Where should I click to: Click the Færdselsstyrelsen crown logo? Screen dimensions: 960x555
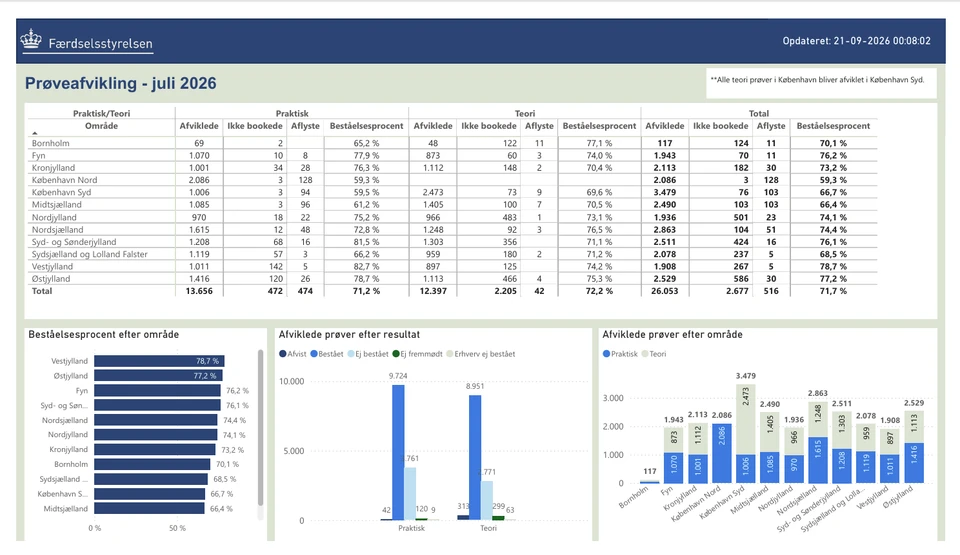click(31, 40)
